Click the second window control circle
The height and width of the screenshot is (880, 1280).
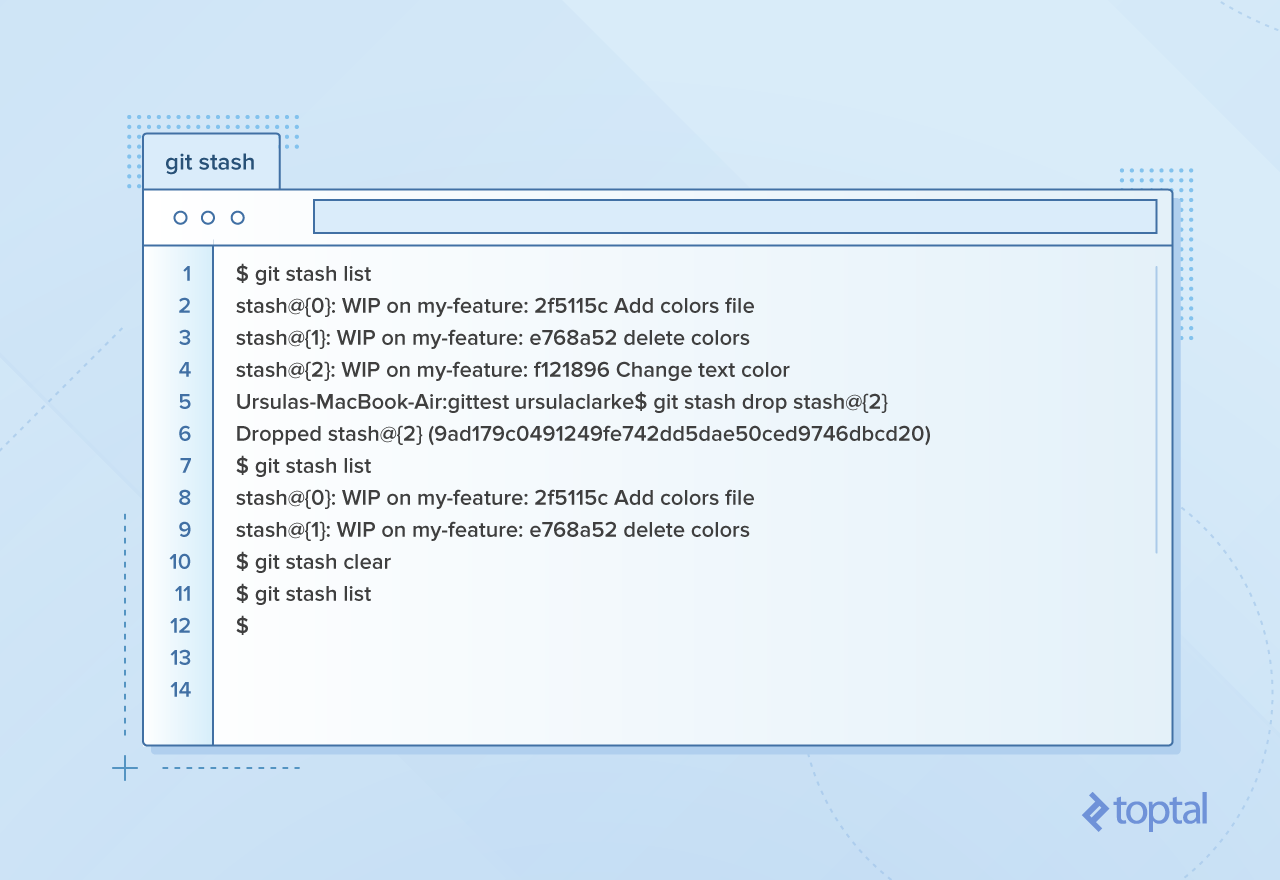(208, 218)
